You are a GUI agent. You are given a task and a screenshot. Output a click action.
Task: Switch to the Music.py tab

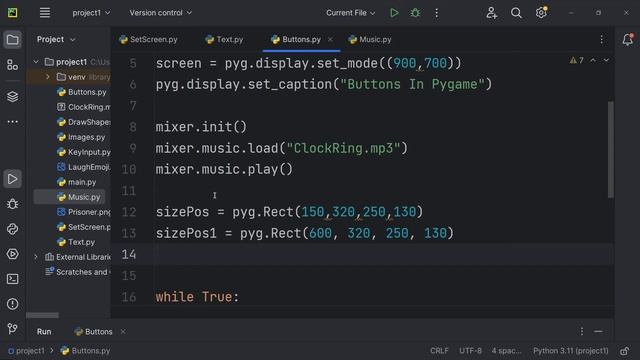pyautogui.click(x=370, y=40)
